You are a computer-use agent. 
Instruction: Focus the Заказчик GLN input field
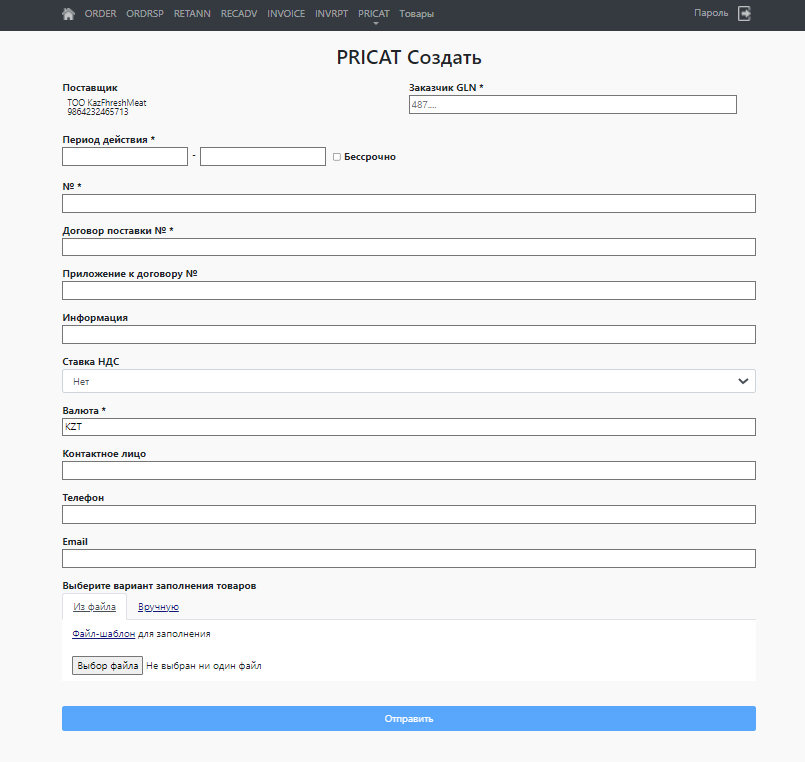(x=572, y=104)
